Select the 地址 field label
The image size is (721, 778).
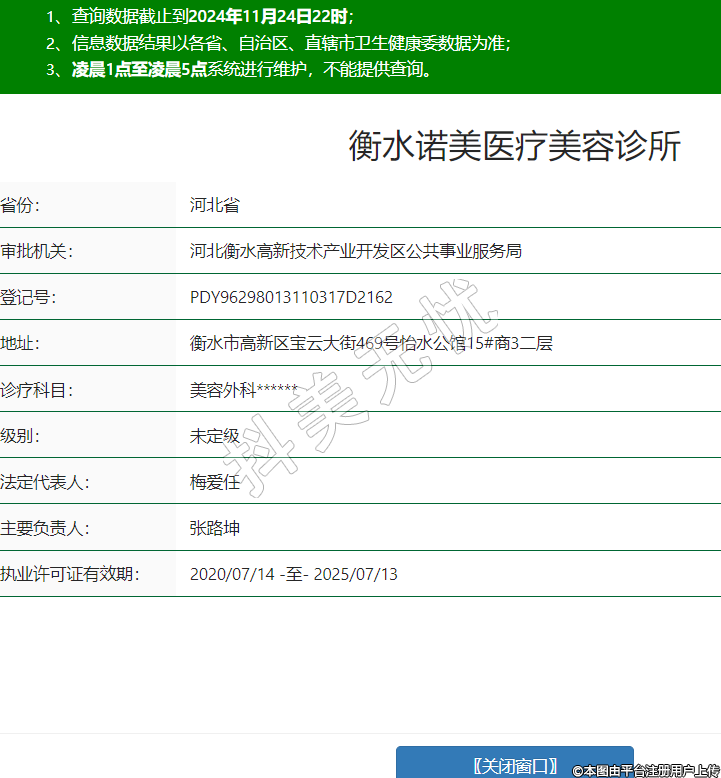[21, 343]
